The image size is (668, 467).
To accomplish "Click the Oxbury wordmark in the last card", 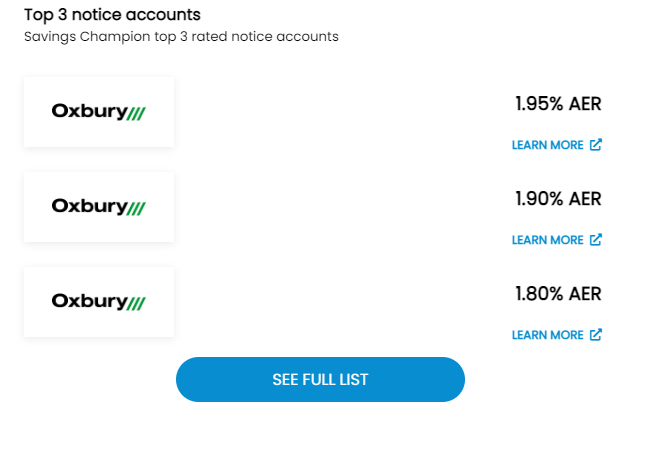I will tap(89, 301).
